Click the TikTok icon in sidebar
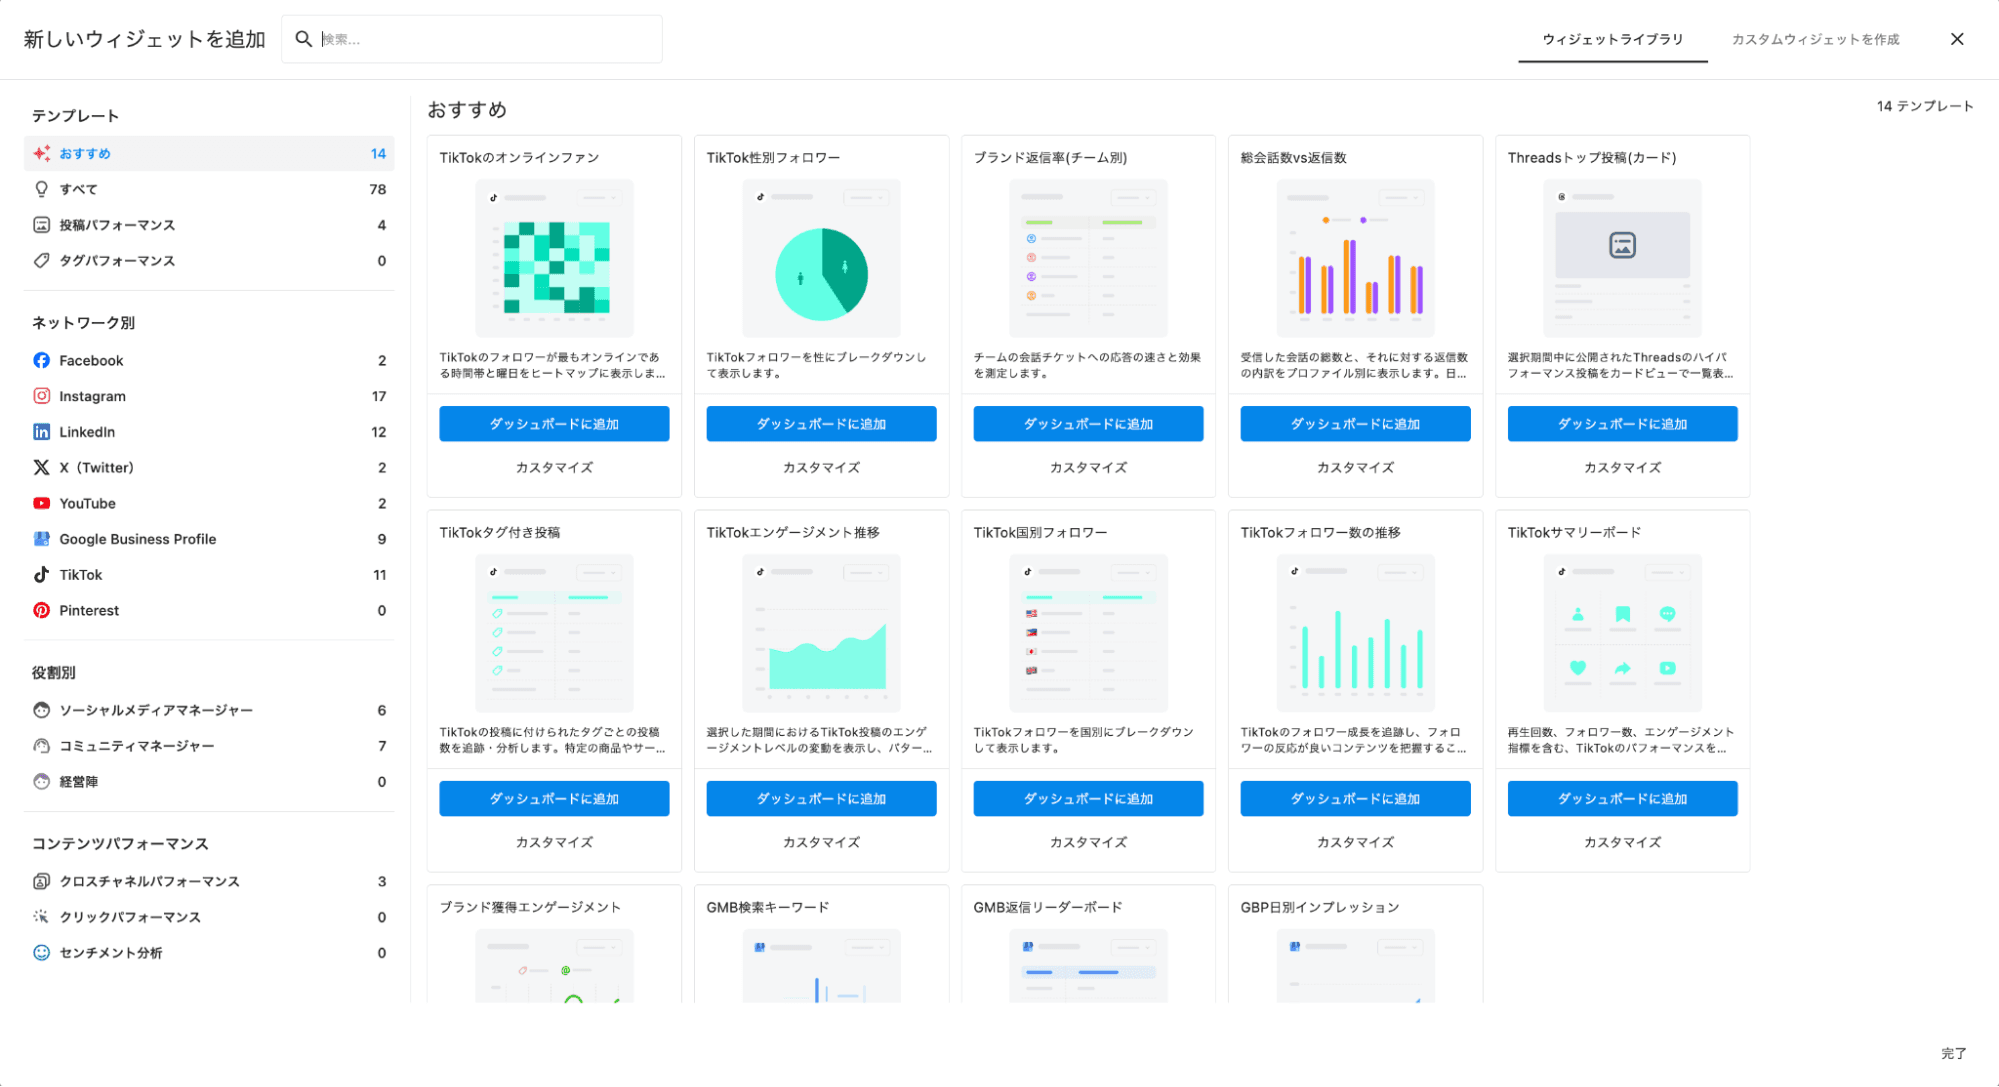 point(41,575)
